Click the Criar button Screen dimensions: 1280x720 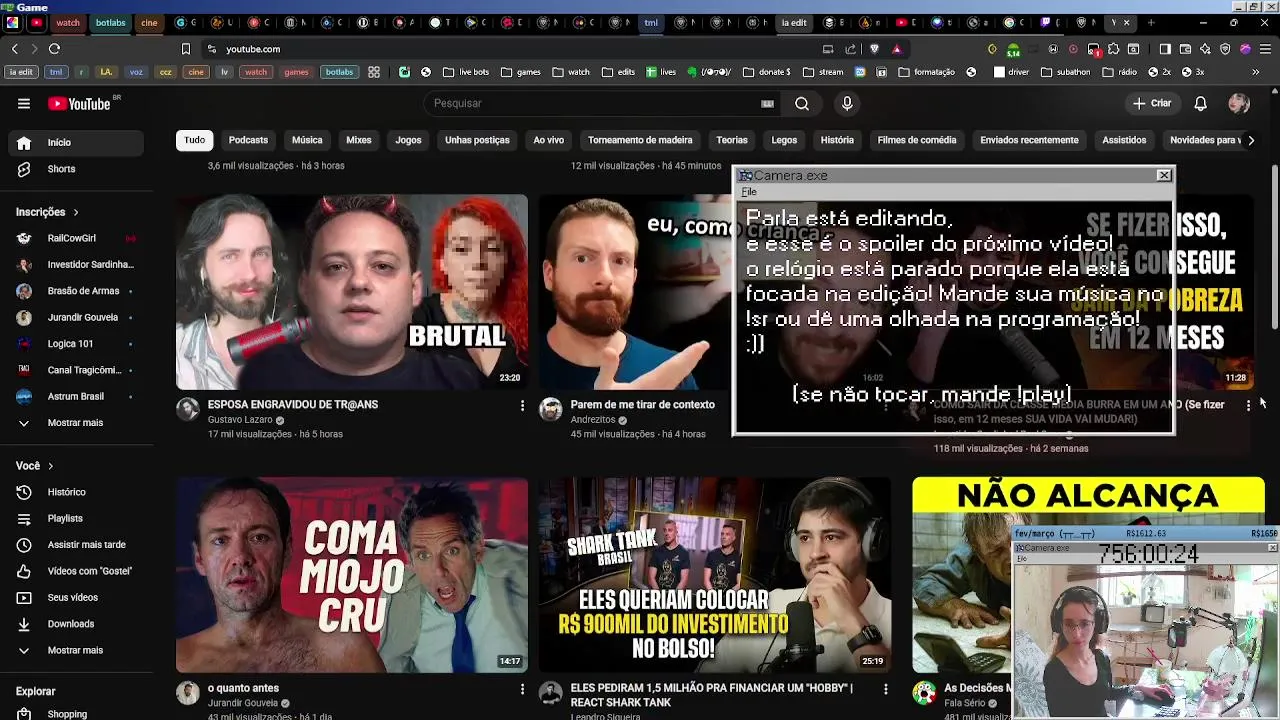coord(1151,103)
